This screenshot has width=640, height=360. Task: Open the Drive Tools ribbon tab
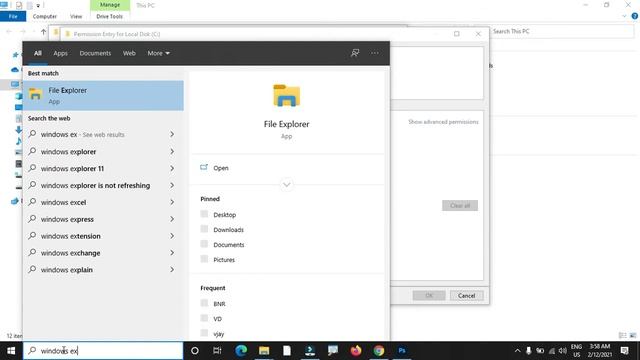(109, 16)
